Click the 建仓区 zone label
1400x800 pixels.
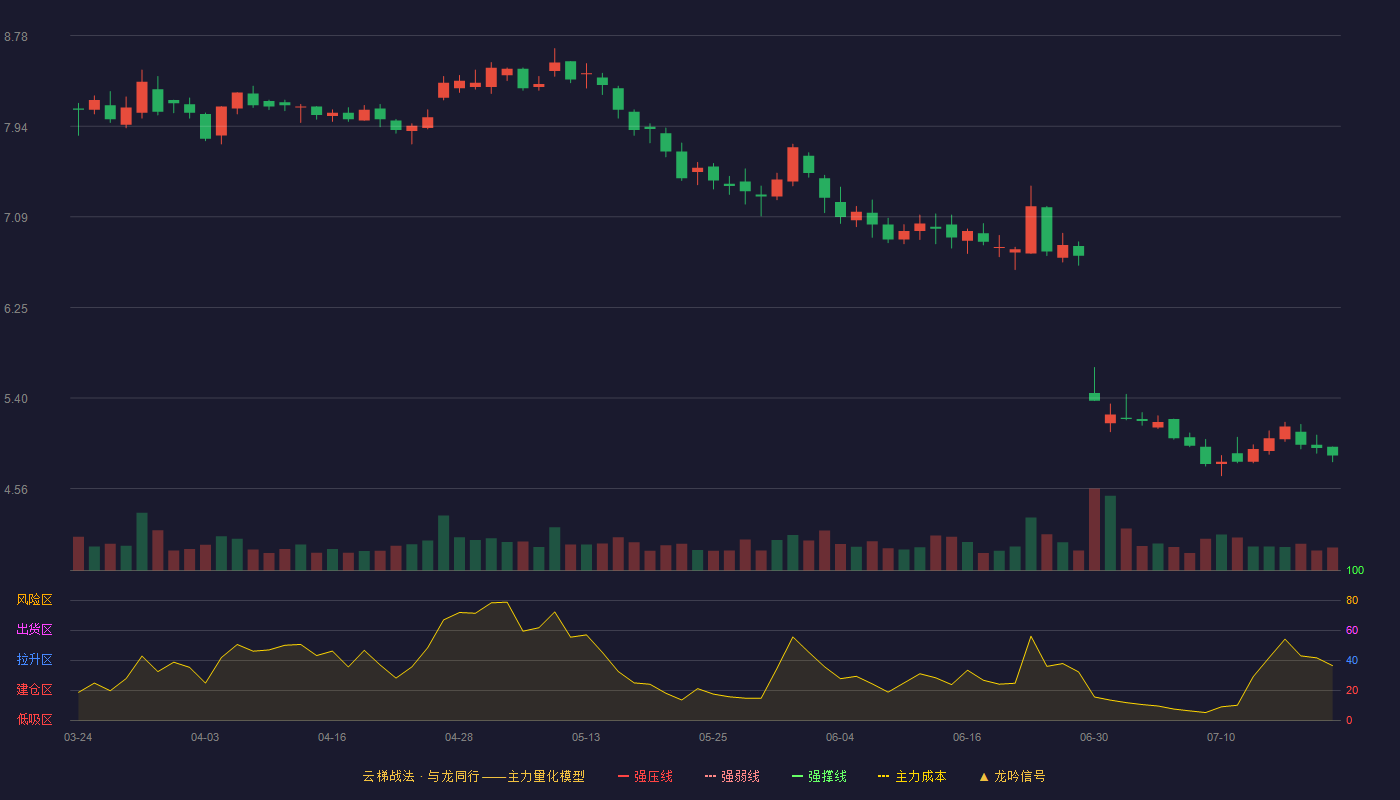point(35,690)
